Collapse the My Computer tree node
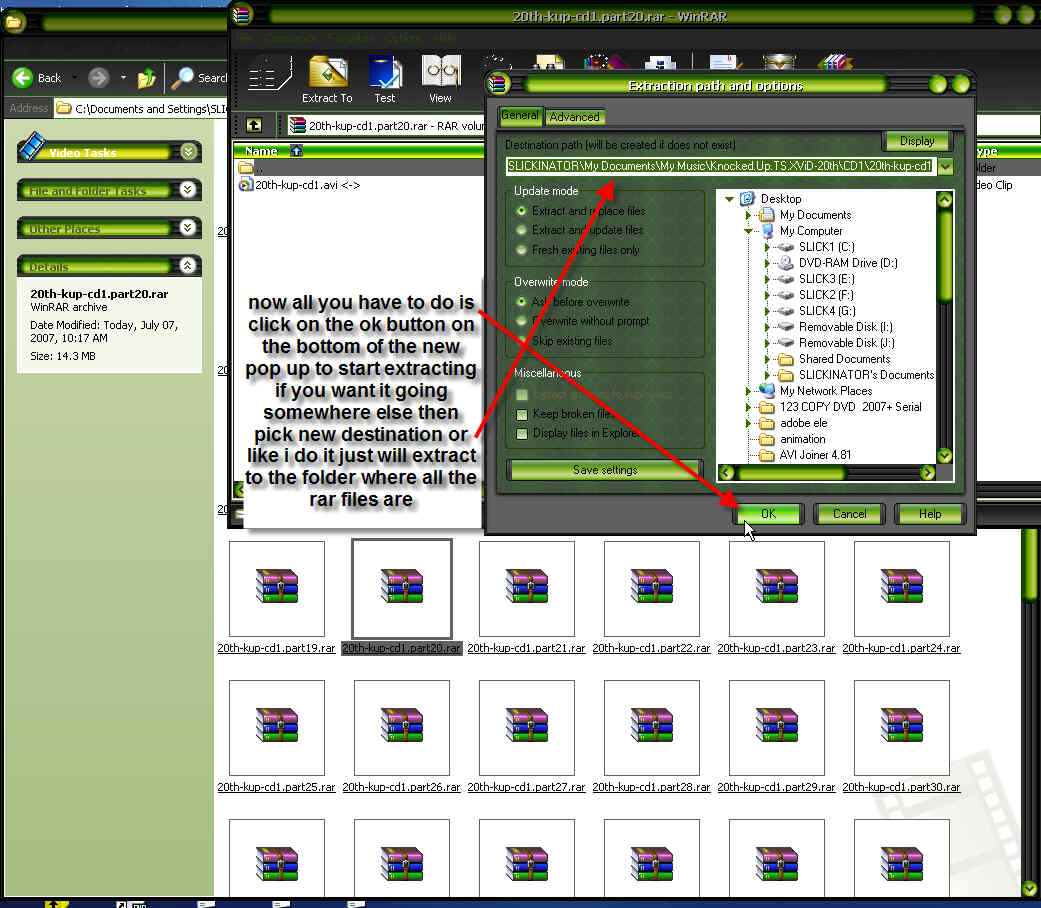The image size is (1041, 908). [x=748, y=231]
